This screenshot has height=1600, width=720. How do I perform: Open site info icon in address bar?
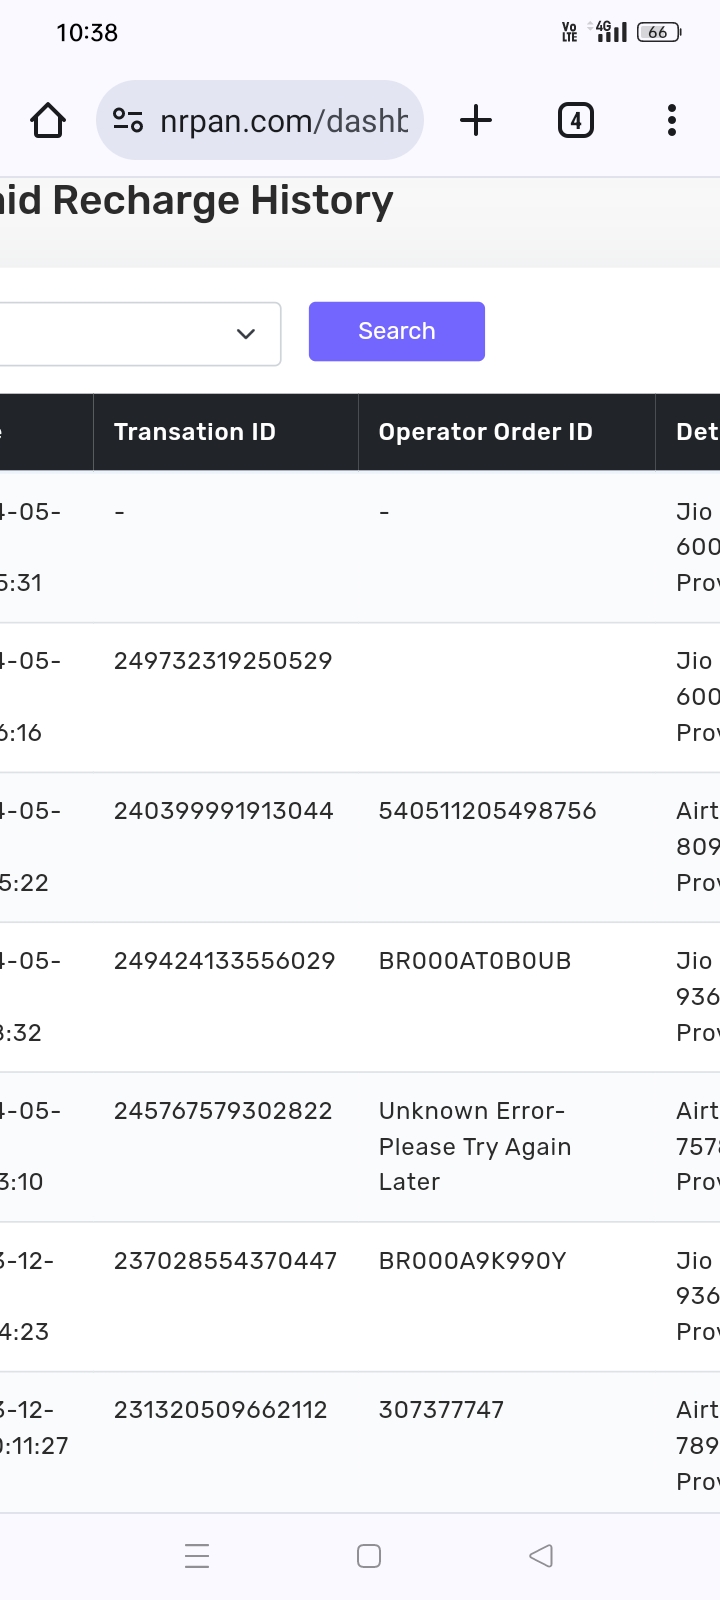128,121
